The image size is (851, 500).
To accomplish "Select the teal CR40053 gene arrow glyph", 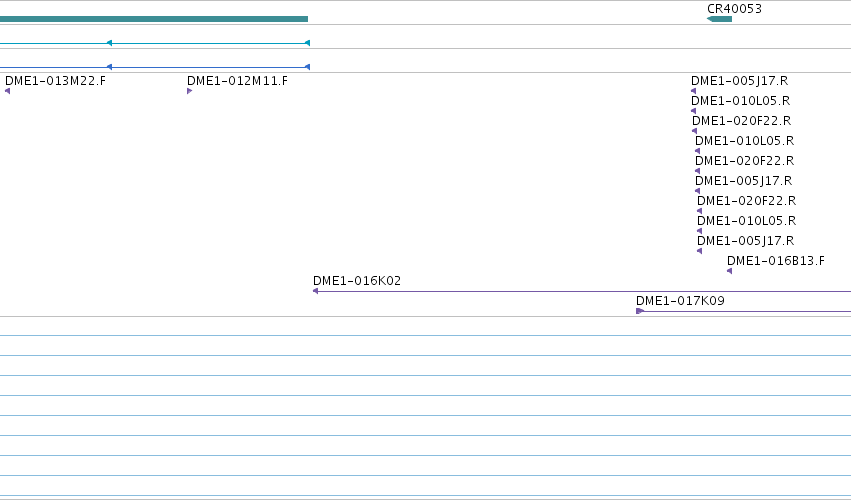I will [x=720, y=19].
